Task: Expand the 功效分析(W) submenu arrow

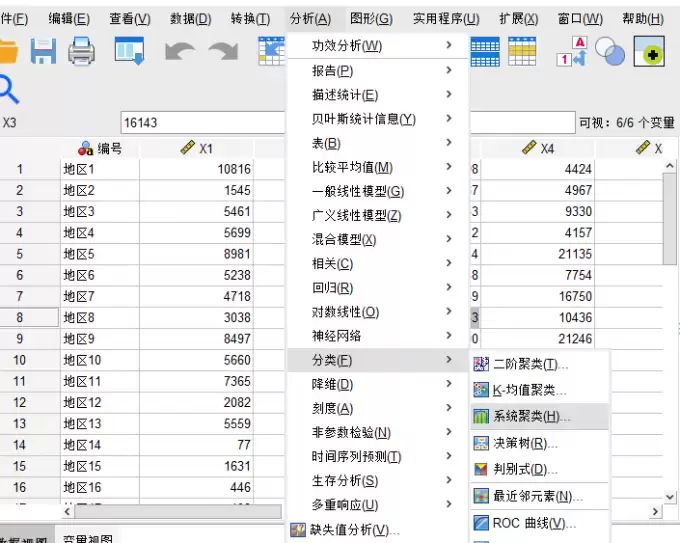Action: (449, 45)
